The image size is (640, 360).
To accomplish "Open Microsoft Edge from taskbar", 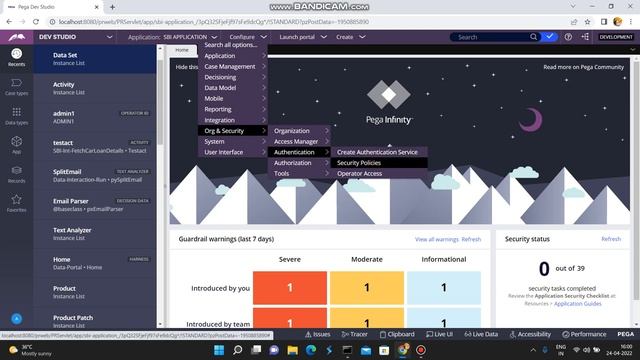I will [x=311, y=350].
